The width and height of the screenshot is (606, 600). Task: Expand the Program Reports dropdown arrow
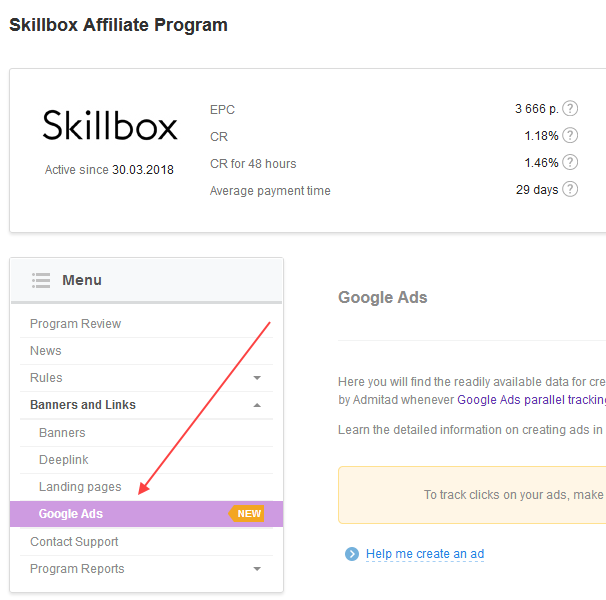(257, 569)
